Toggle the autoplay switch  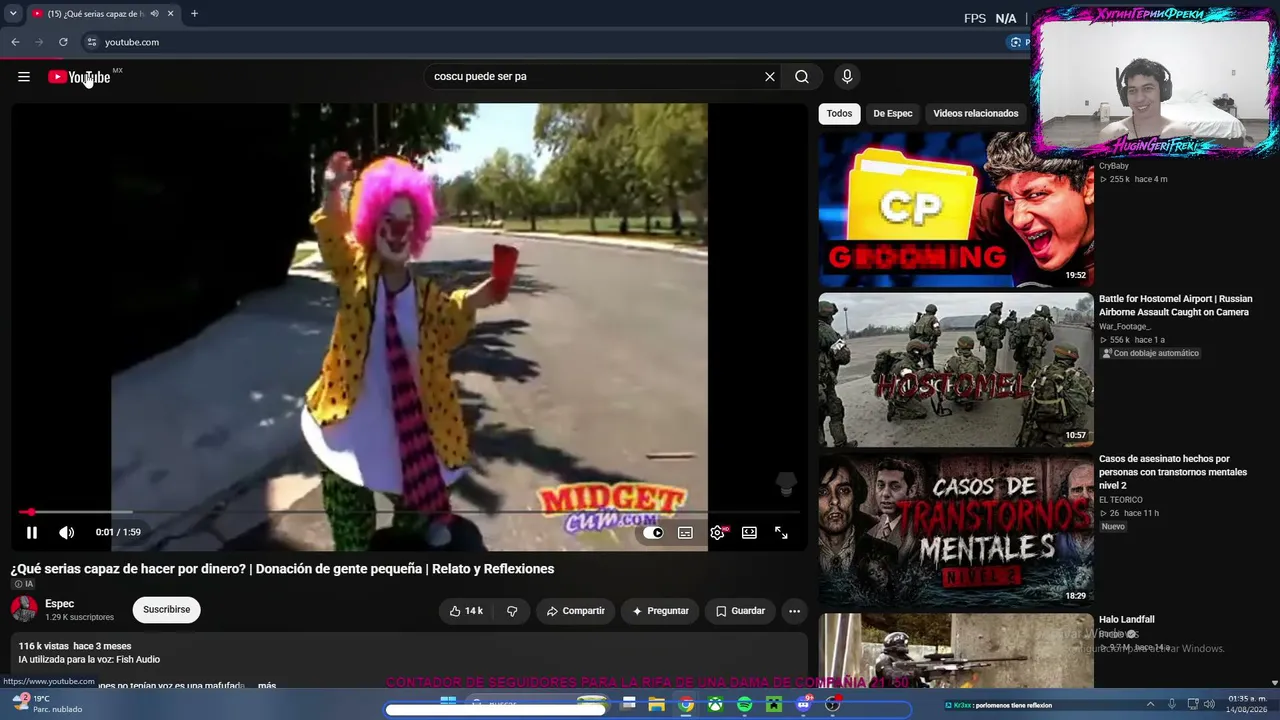(x=653, y=533)
